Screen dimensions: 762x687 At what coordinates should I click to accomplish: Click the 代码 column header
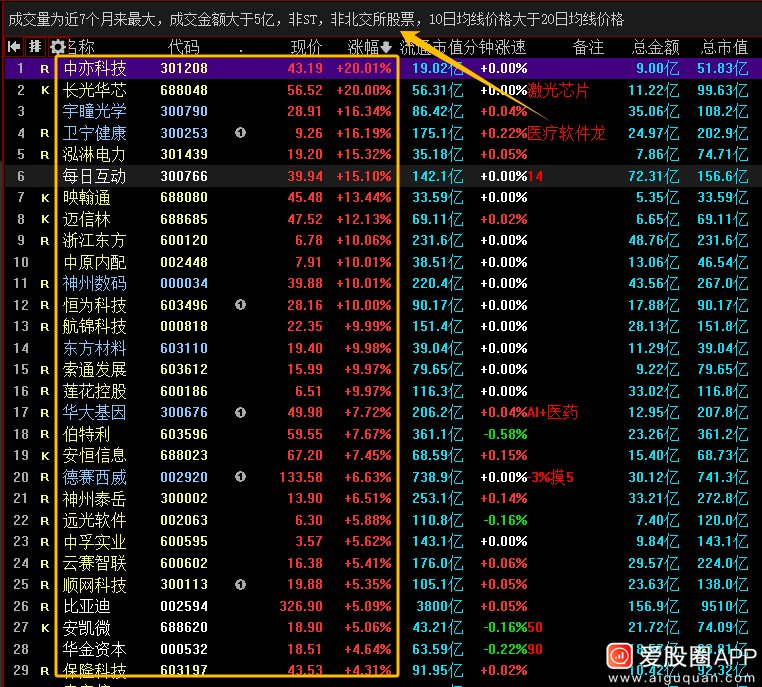[x=184, y=47]
